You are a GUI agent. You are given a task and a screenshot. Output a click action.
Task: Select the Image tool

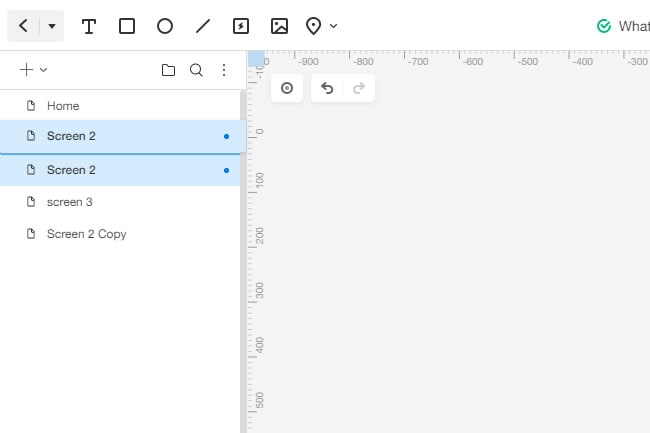[279, 26]
